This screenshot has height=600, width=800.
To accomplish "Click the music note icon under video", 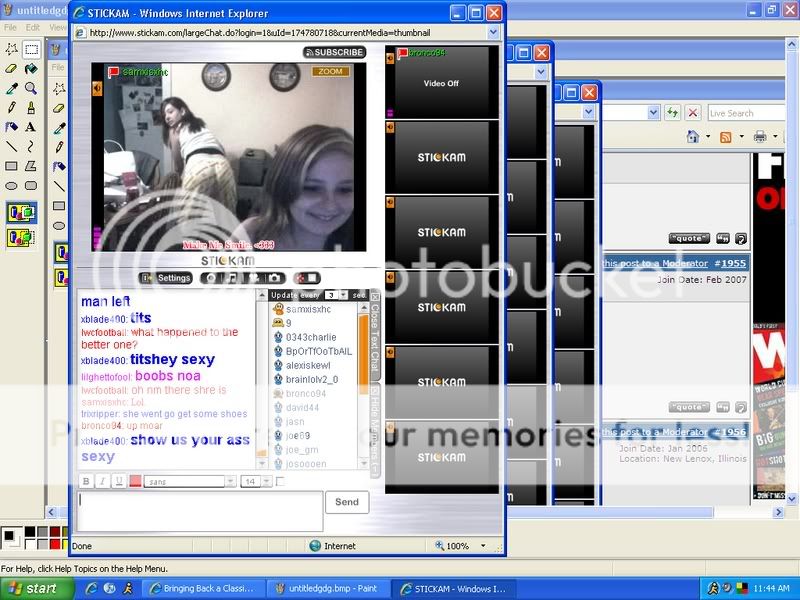I will [x=230, y=278].
